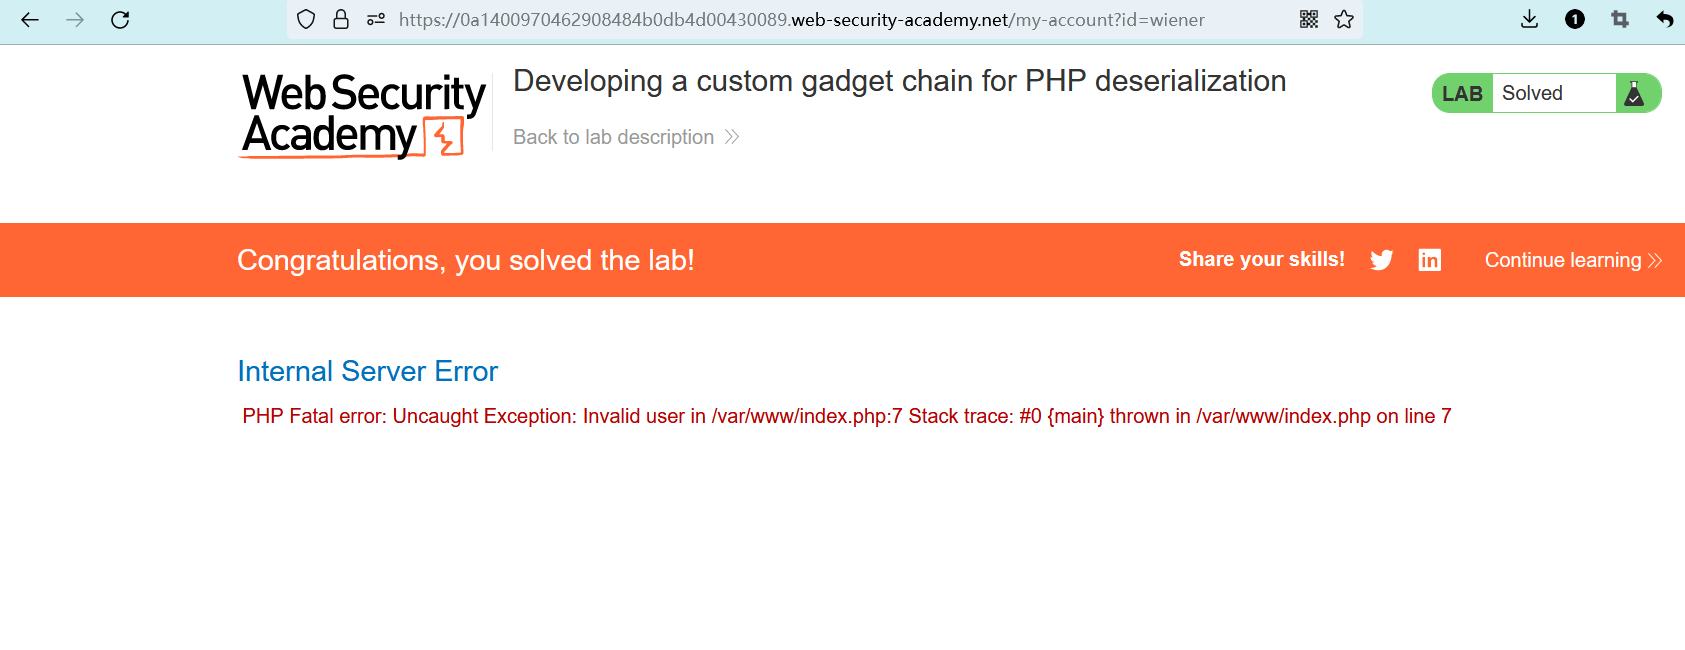This screenshot has width=1685, height=650.
Task: Open the tracking protection shield panel
Action: click(x=307, y=20)
